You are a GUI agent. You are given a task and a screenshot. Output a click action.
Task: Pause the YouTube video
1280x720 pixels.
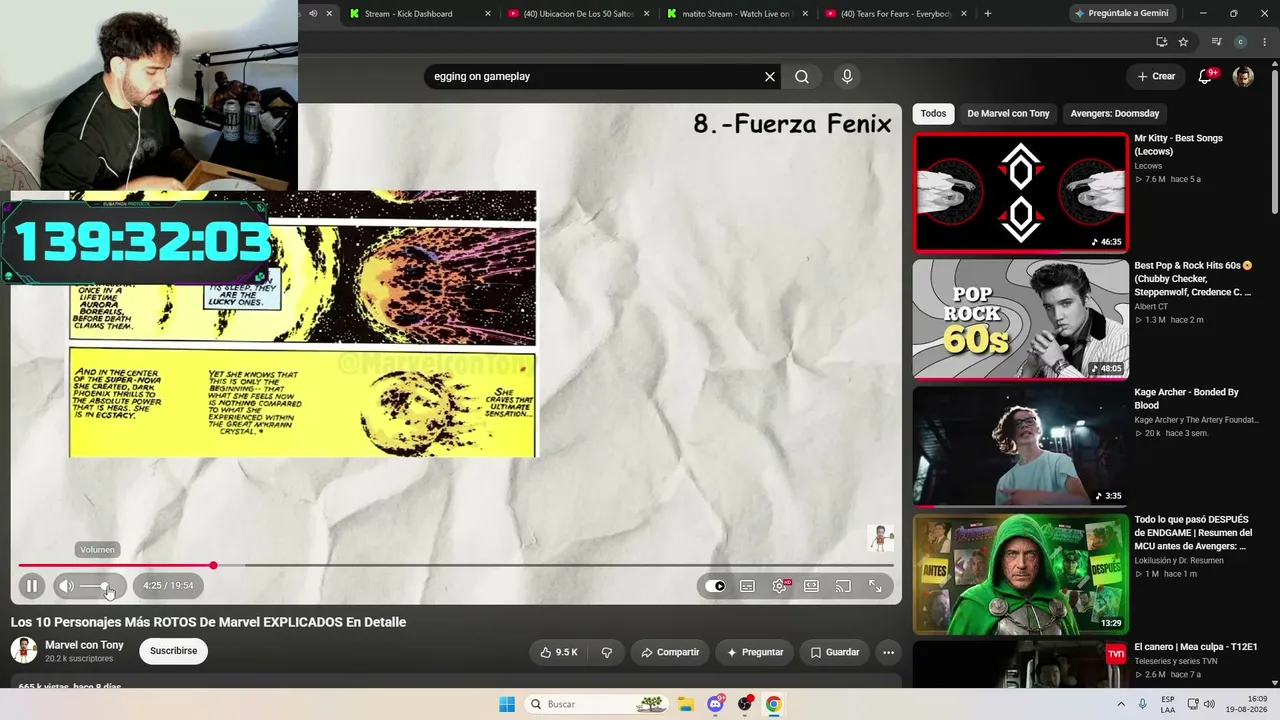(31, 586)
